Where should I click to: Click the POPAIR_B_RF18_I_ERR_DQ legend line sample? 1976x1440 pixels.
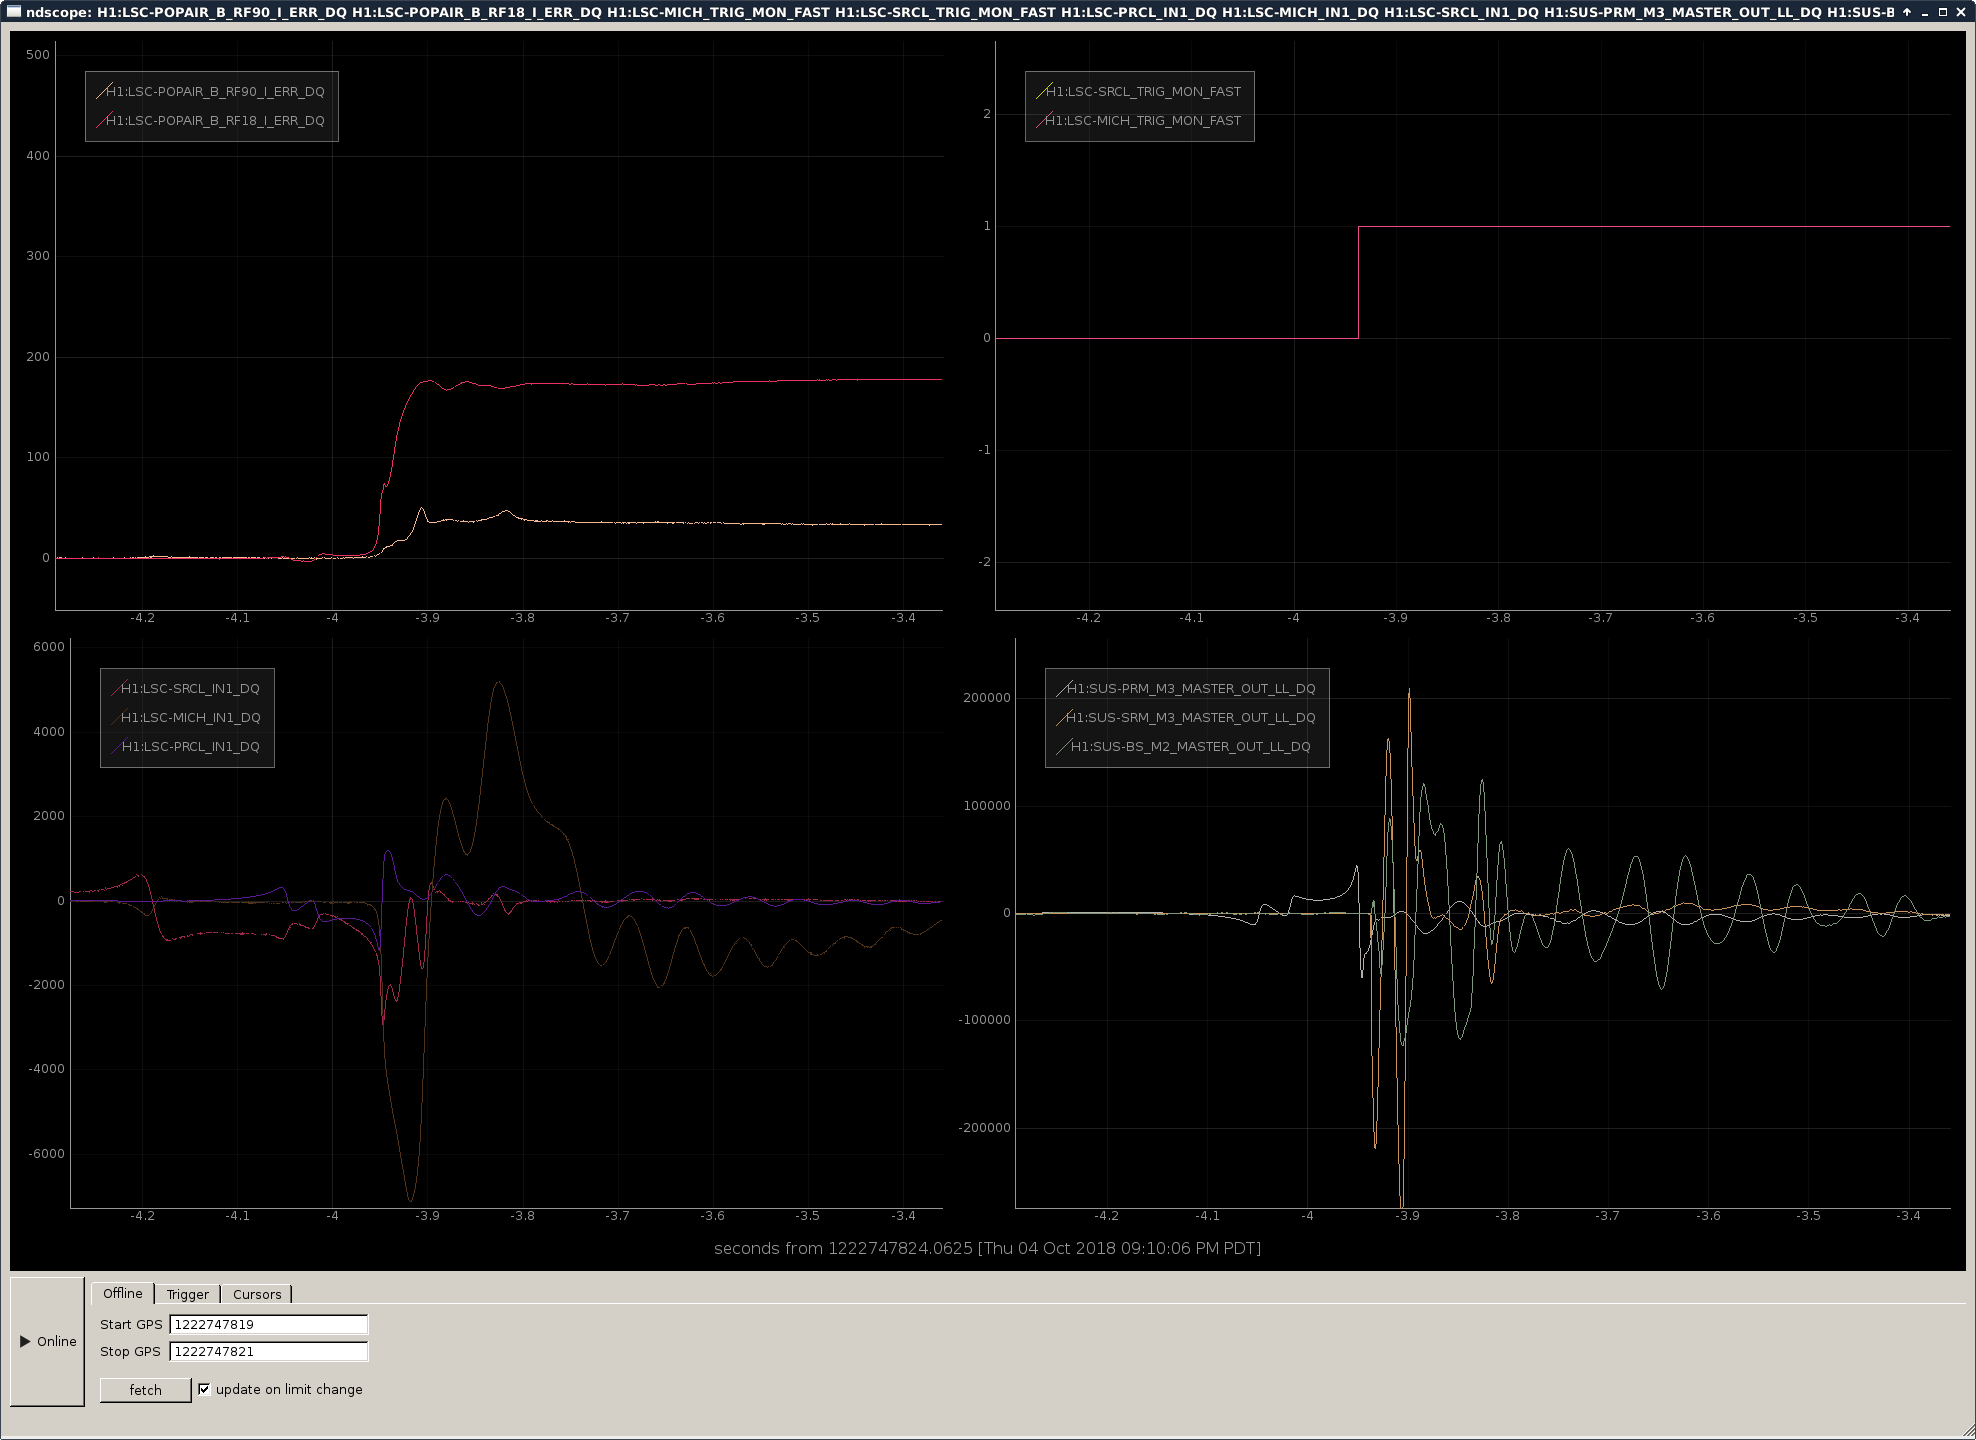(102, 121)
